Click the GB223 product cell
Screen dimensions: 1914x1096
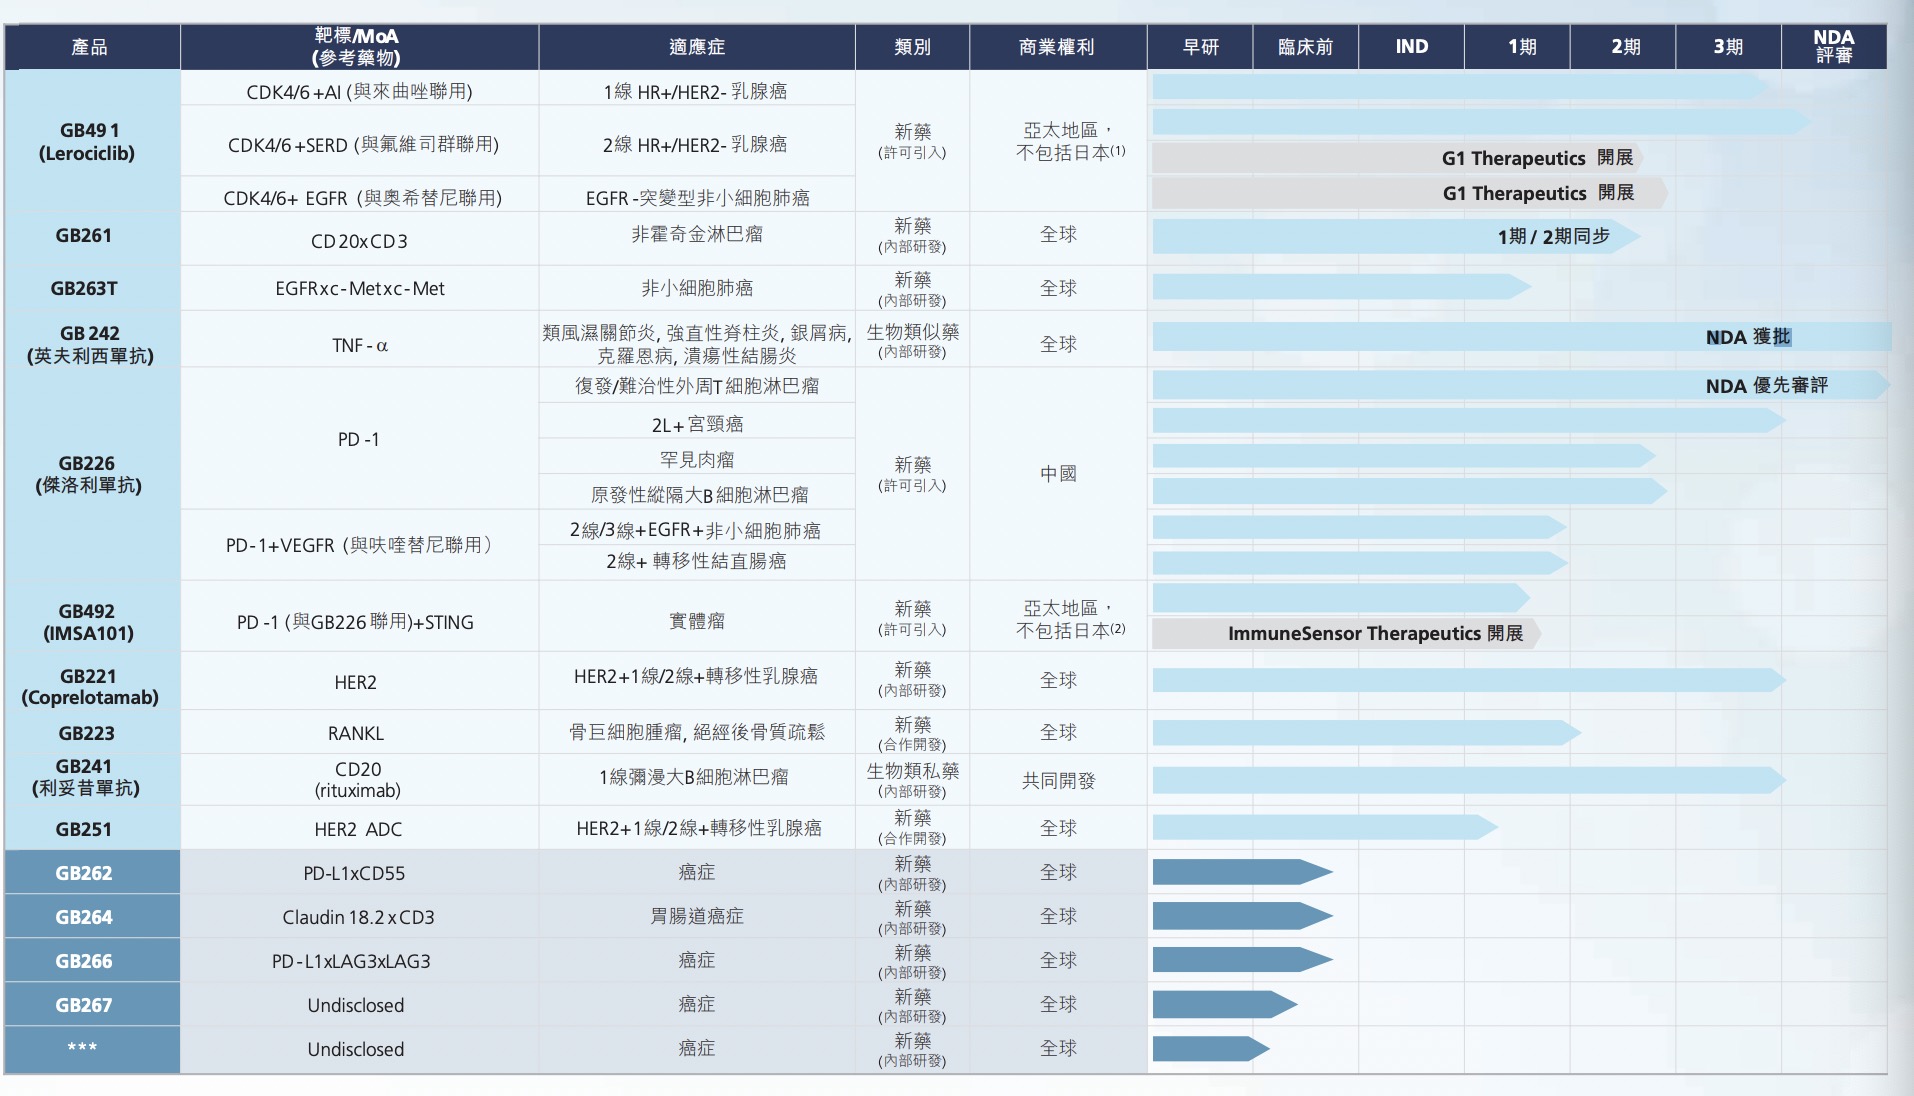pyautogui.click(x=92, y=733)
